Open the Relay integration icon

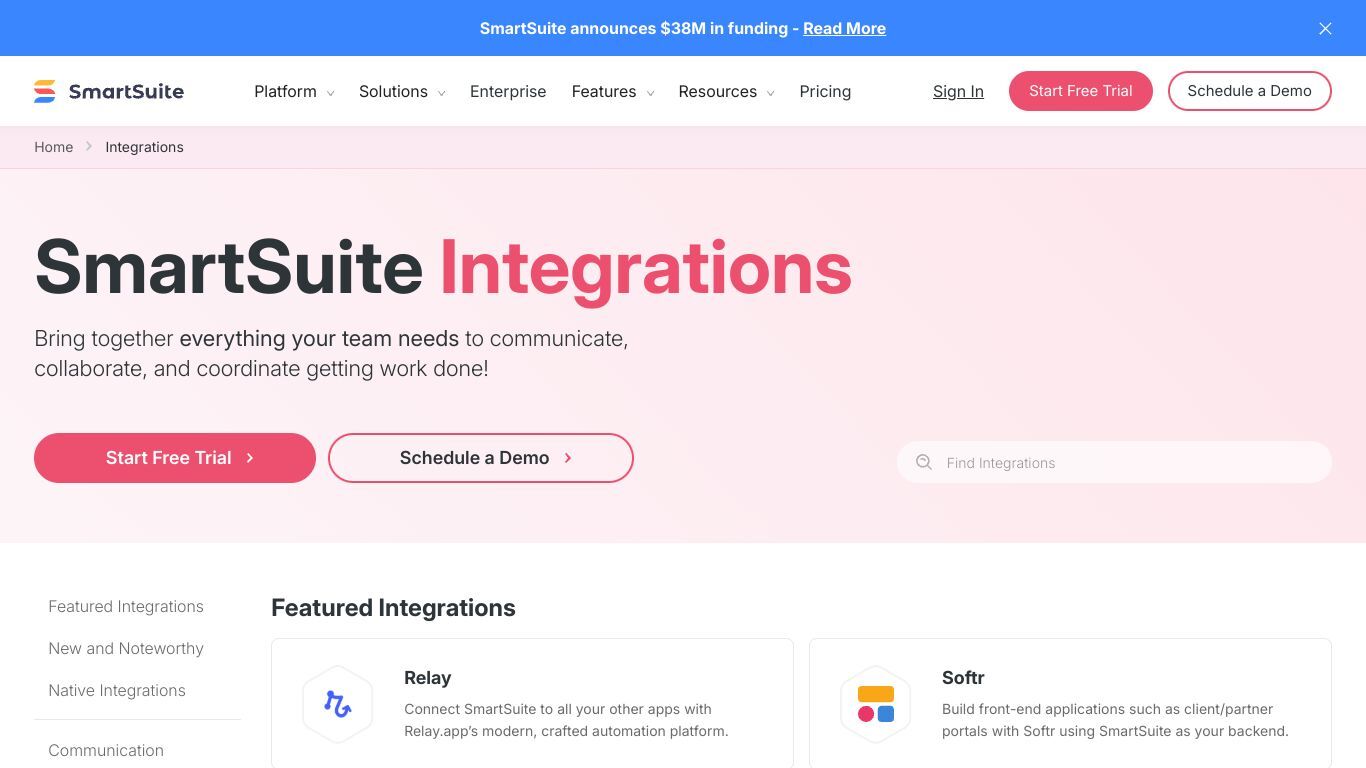tap(338, 705)
